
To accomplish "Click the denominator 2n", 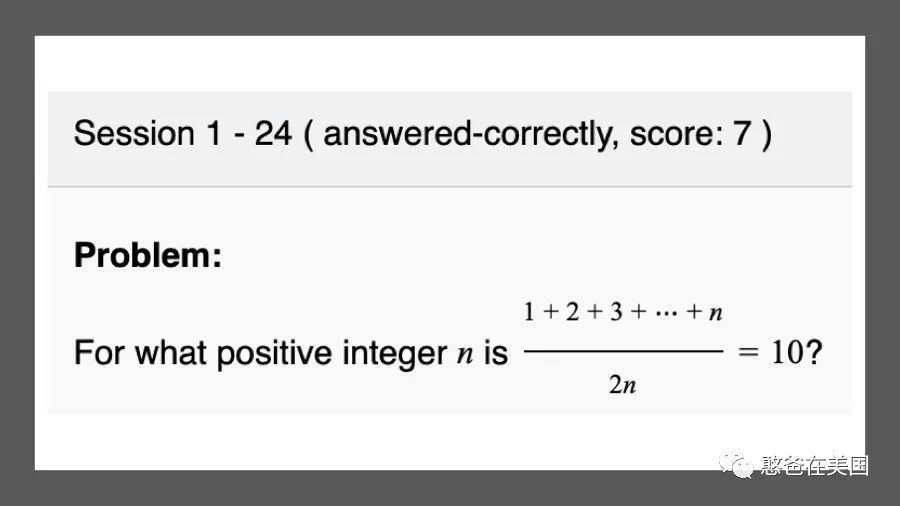I will click(x=623, y=384).
